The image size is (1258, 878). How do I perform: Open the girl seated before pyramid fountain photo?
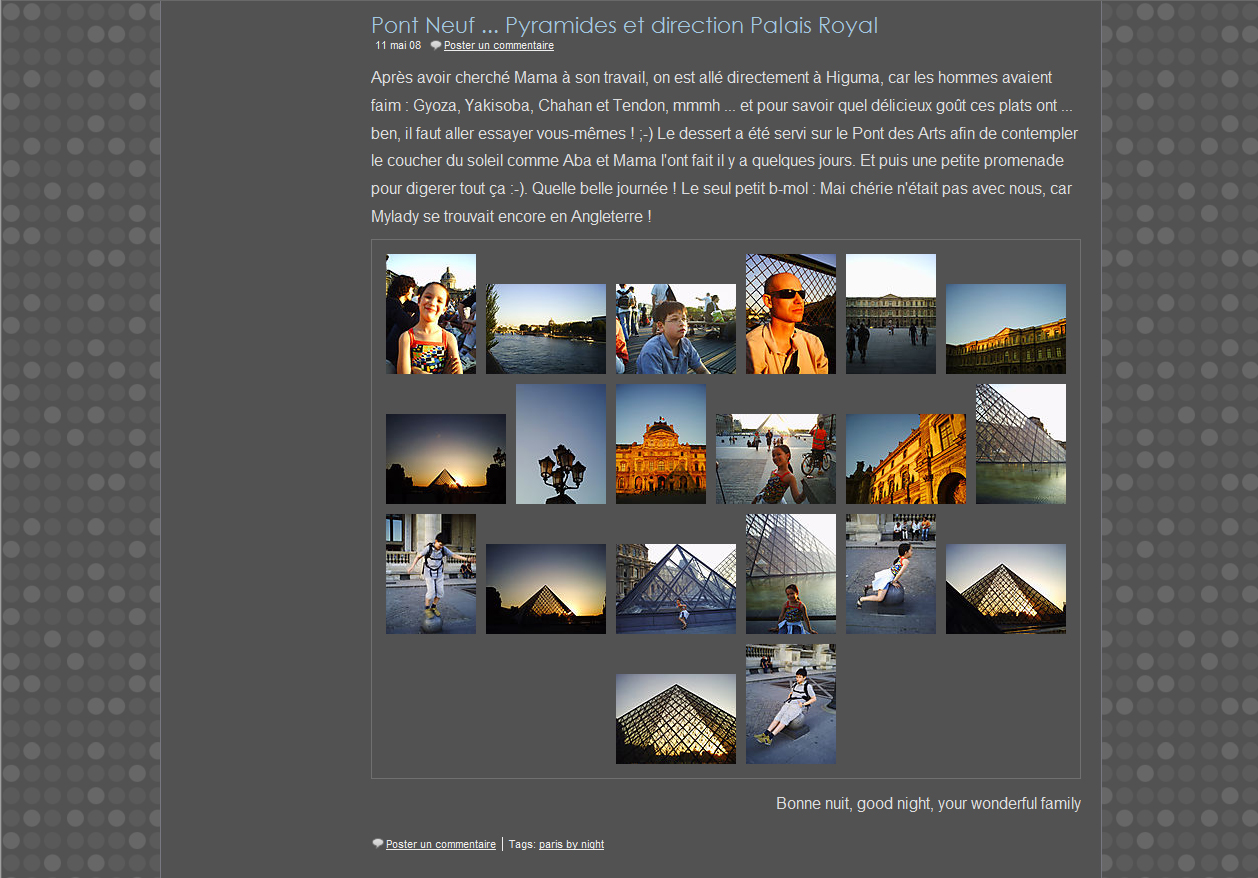click(x=791, y=574)
